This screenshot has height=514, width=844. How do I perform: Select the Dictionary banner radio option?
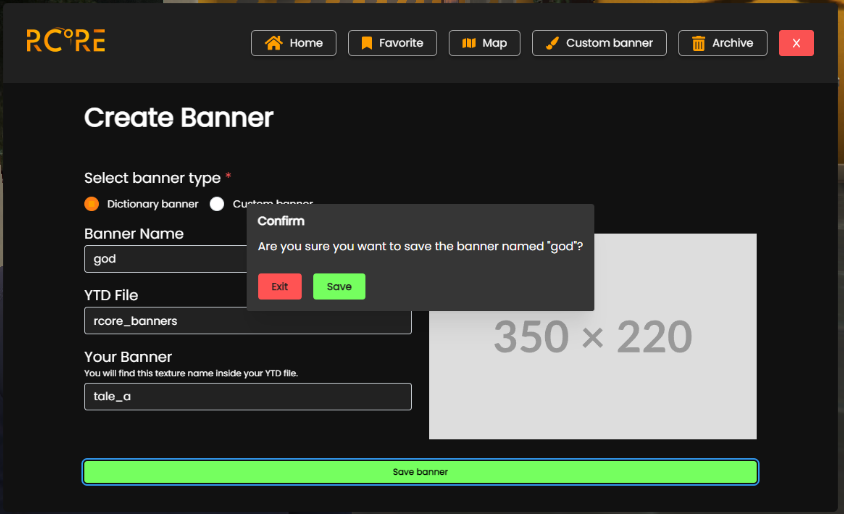92,204
